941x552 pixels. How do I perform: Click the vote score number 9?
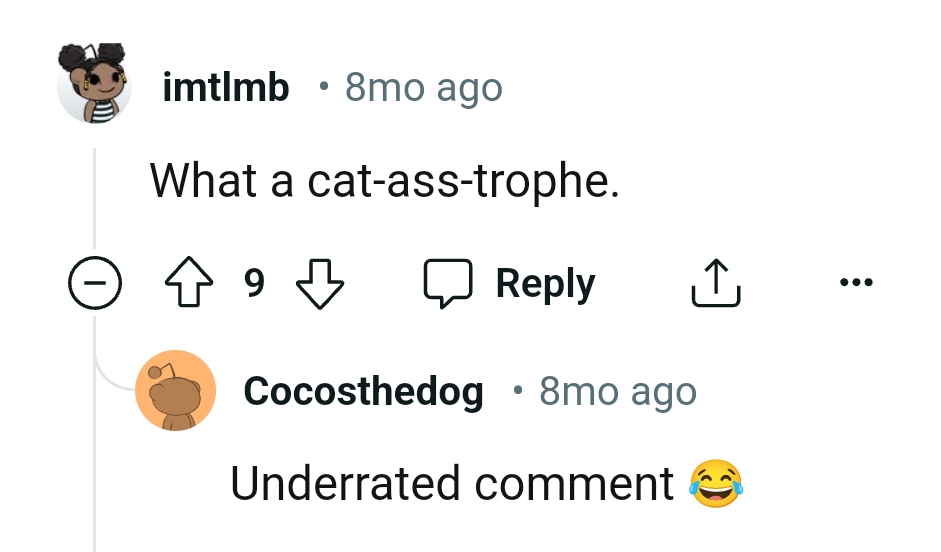[254, 284]
